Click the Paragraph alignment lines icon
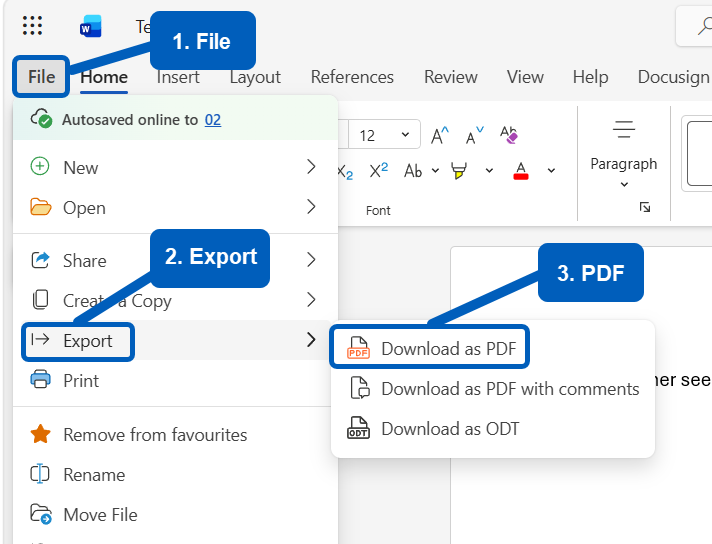The width and height of the screenshot is (712, 544). tap(624, 129)
